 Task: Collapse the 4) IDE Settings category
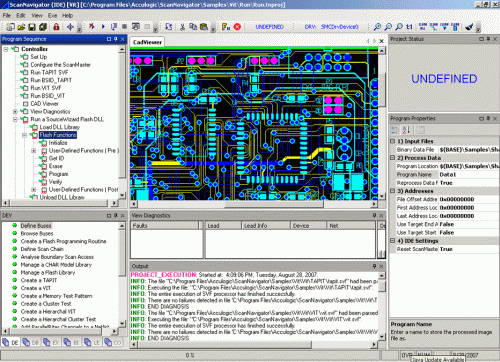pyautogui.click(x=393, y=241)
